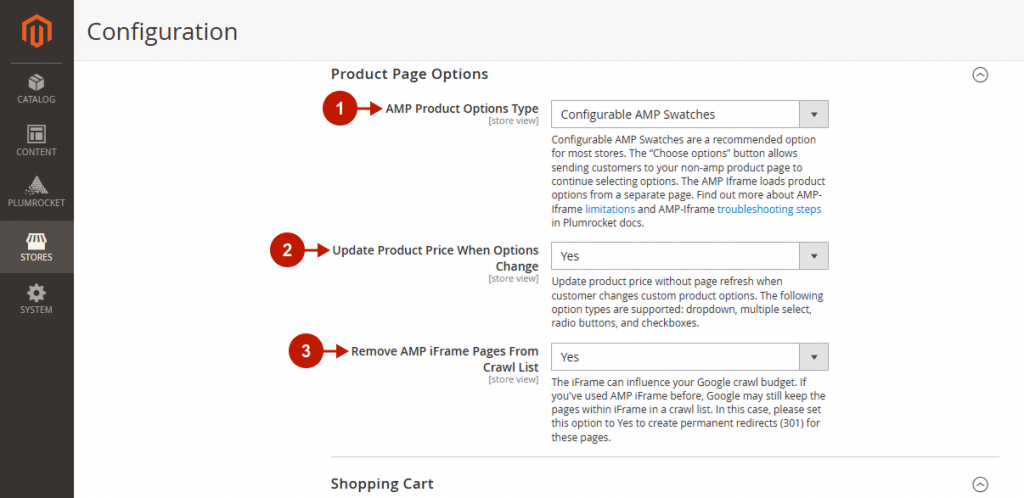
Task: Follow the troubleshooting steps link
Action: coord(769,210)
